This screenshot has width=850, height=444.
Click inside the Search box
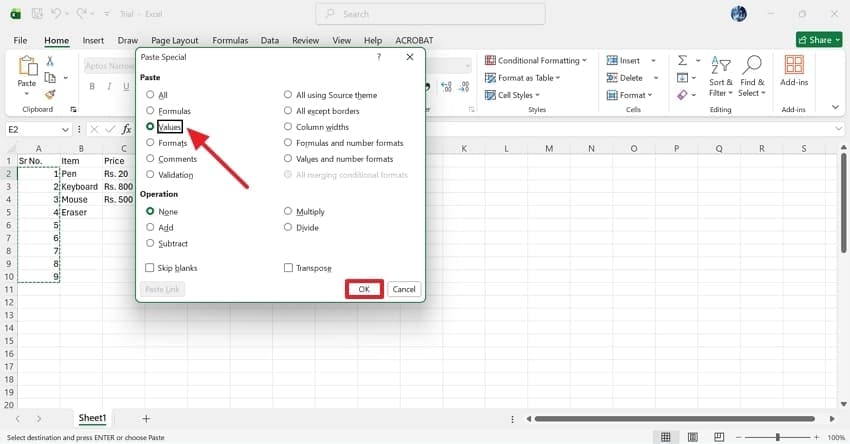[430, 14]
